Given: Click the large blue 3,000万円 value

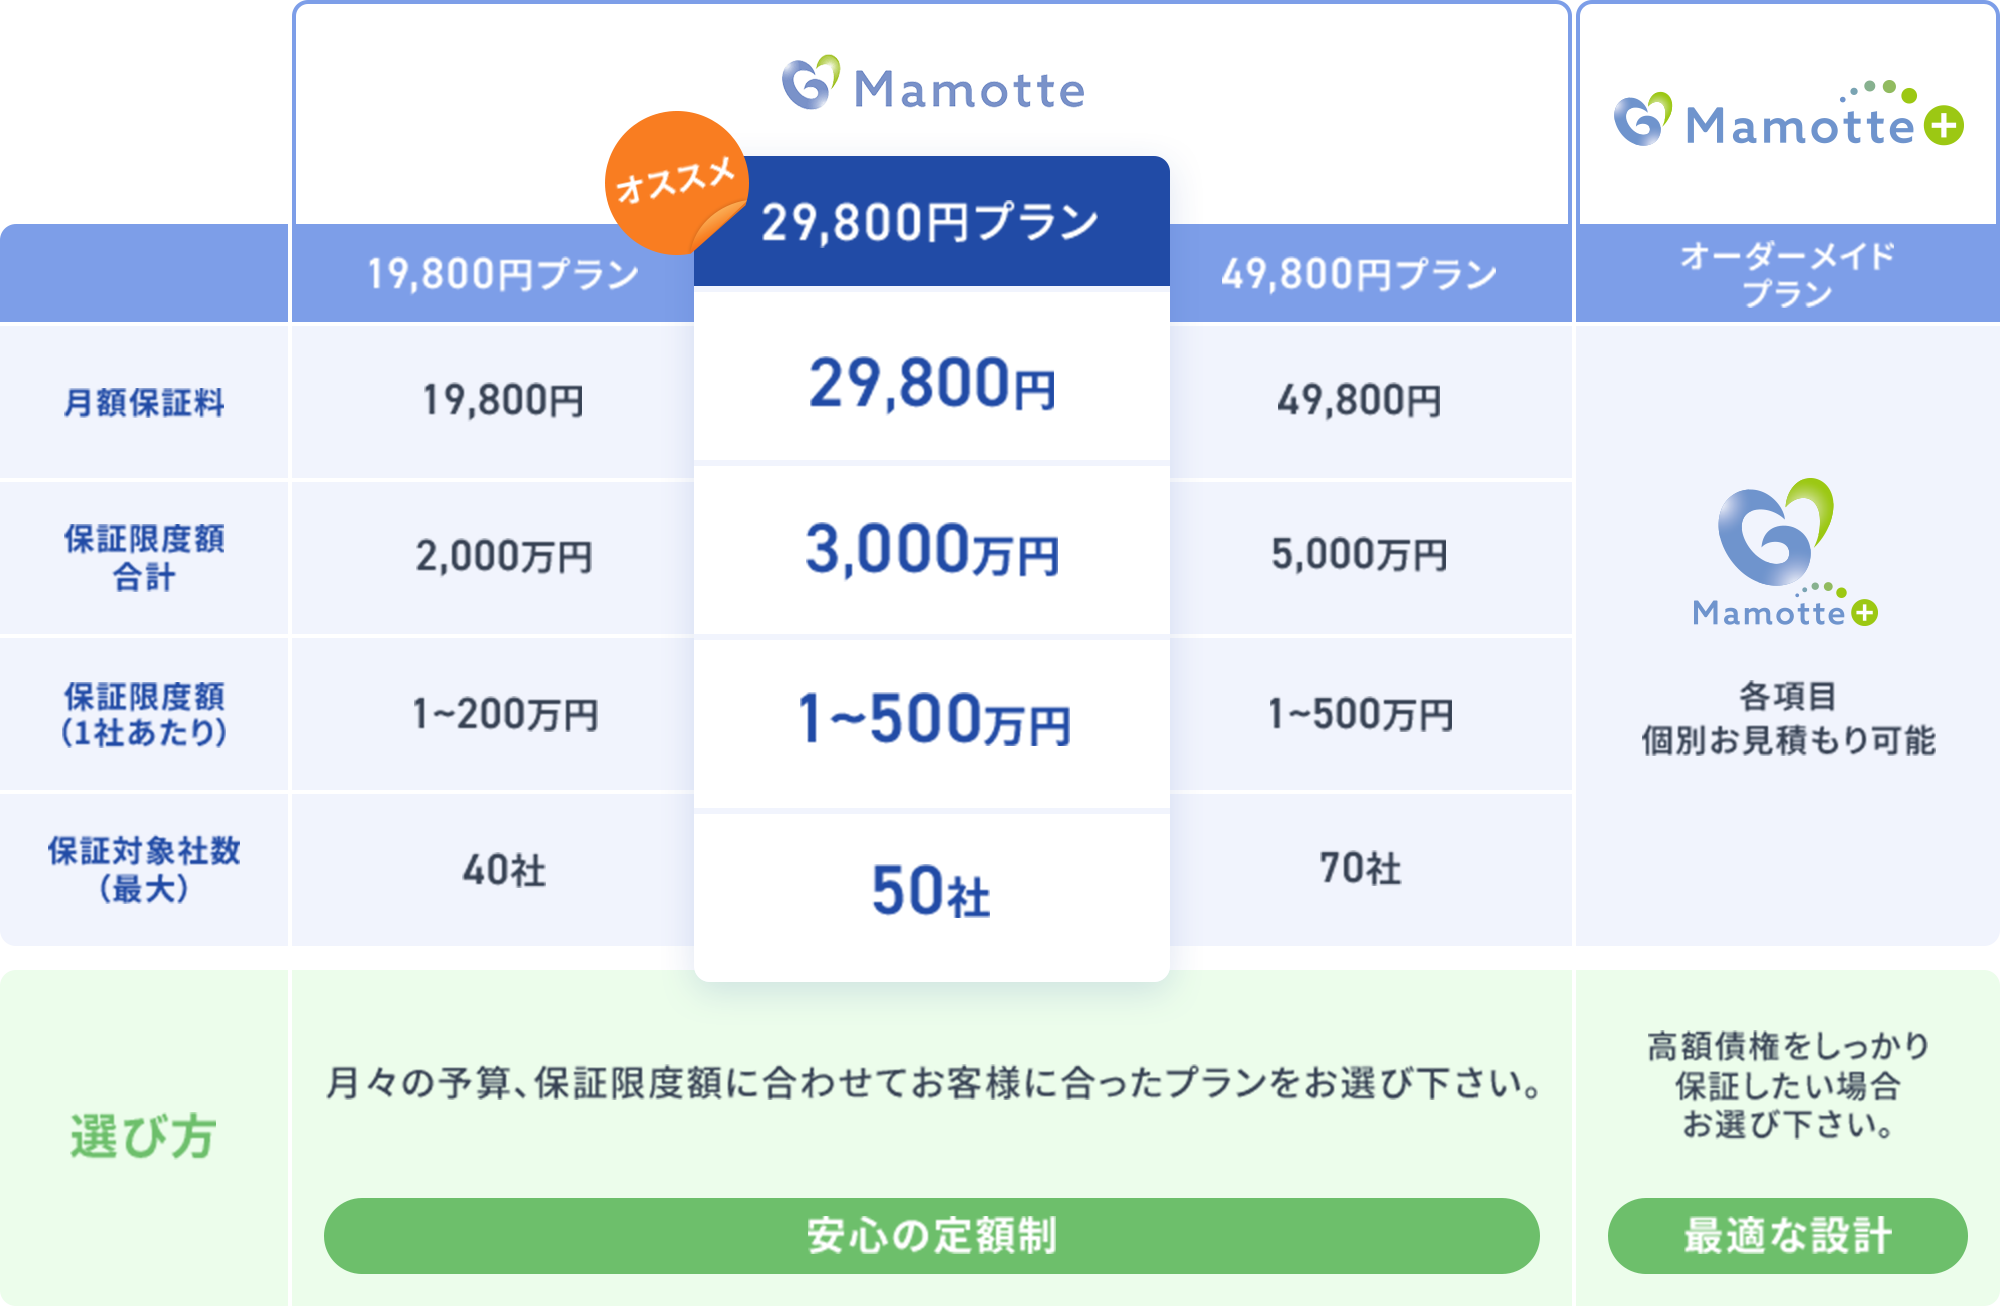Looking at the screenshot, I should [x=931, y=550].
